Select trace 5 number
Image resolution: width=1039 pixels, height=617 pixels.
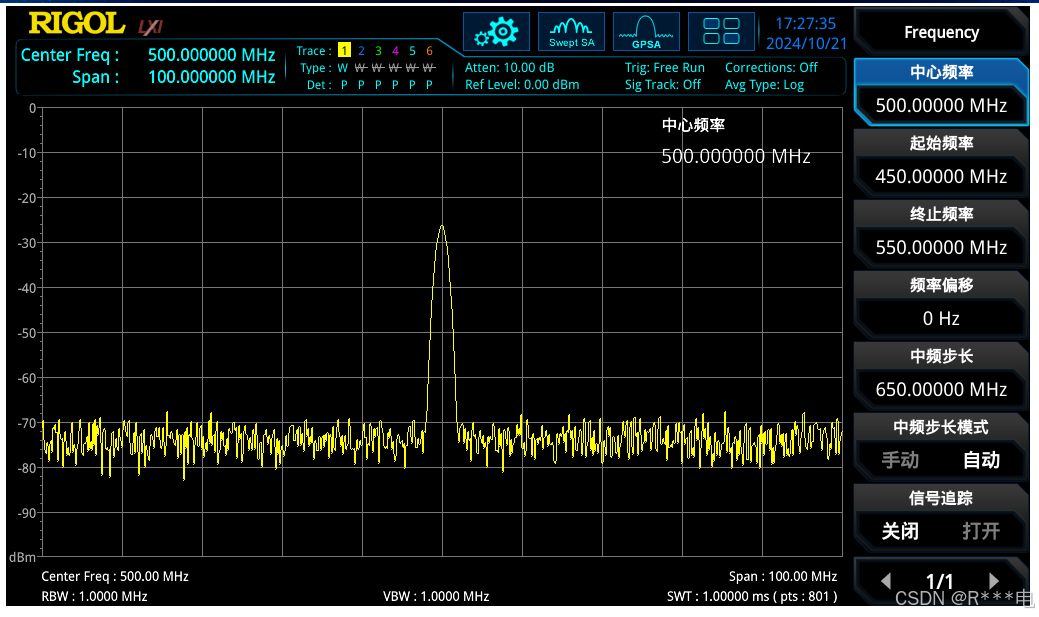coord(412,50)
